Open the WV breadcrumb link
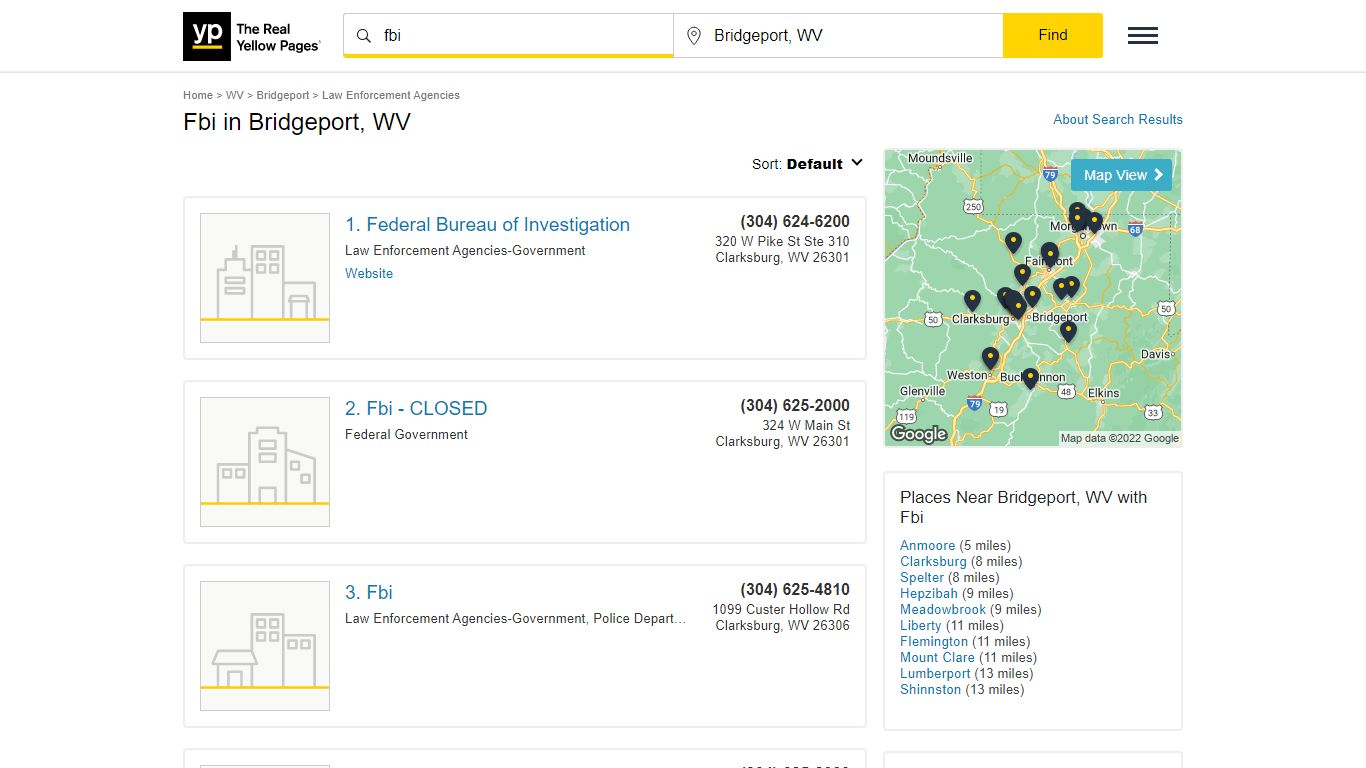The image size is (1366, 768). point(235,95)
